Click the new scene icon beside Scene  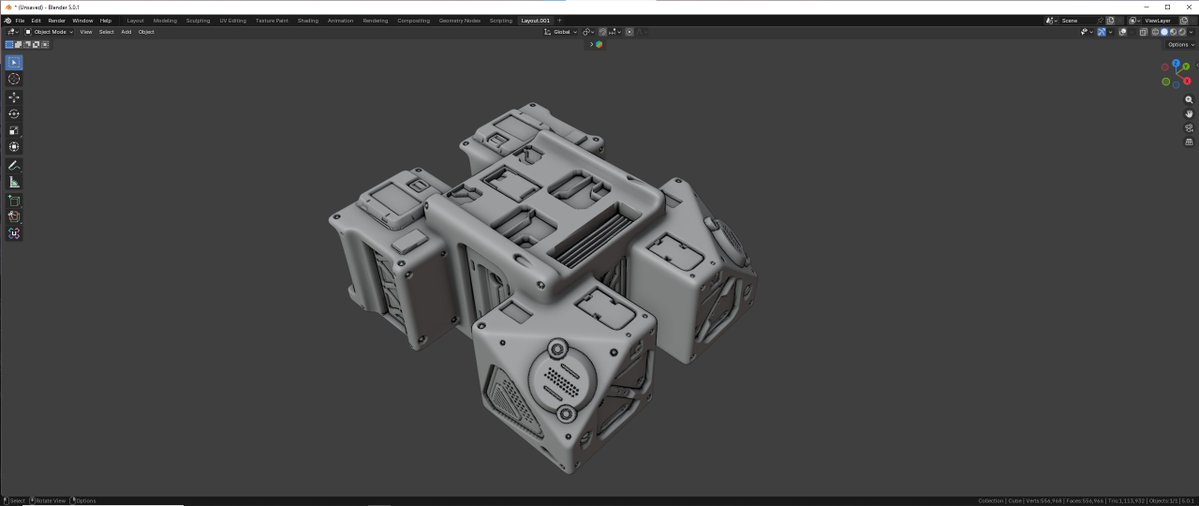(x=1110, y=20)
